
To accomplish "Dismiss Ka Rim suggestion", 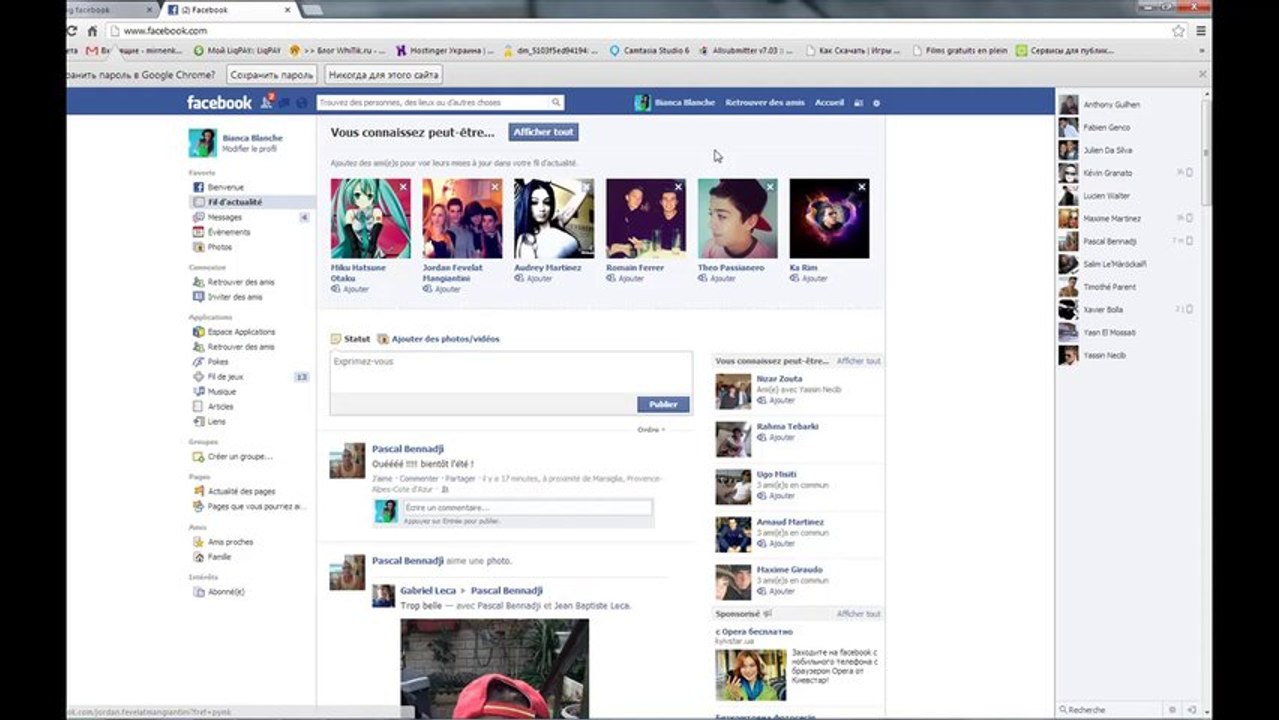I will [x=862, y=186].
